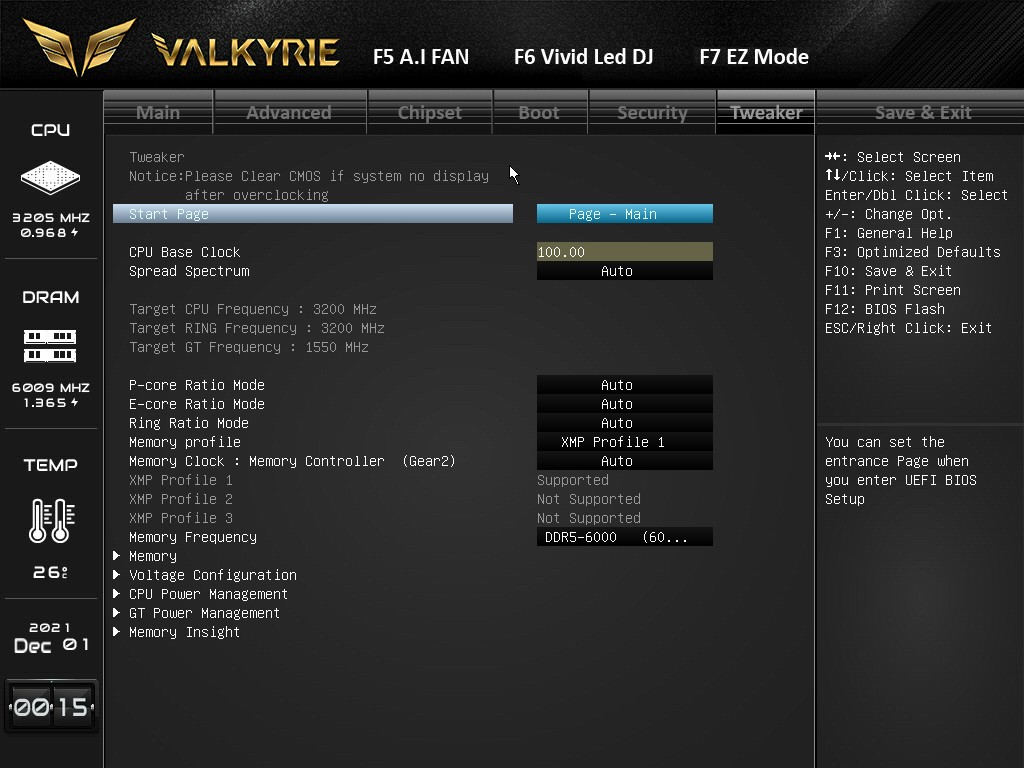Viewport: 1024px width, 768px height.
Task: Click the ESC/Right Click: Exit line
Action: point(908,327)
